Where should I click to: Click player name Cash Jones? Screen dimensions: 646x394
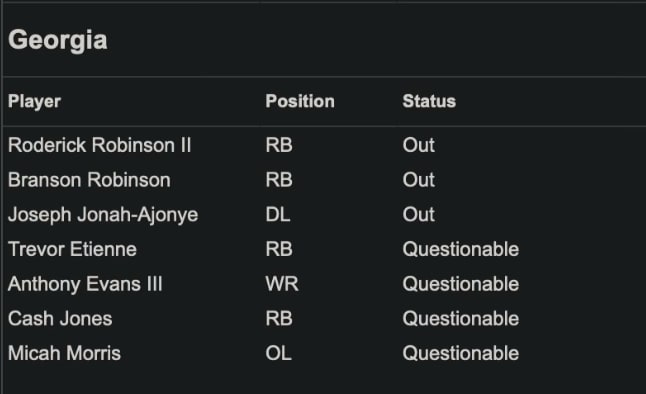60,319
